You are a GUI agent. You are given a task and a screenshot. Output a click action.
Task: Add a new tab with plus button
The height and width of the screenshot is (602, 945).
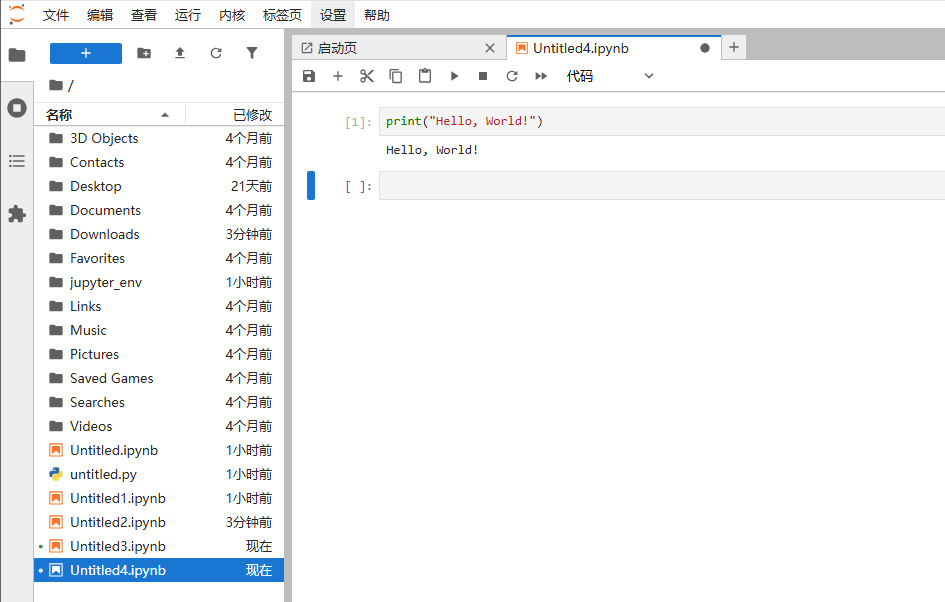(x=733, y=47)
